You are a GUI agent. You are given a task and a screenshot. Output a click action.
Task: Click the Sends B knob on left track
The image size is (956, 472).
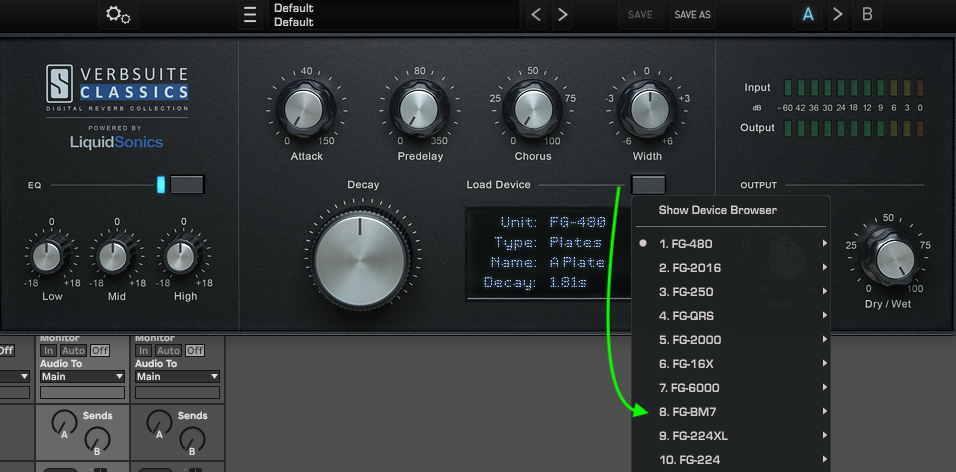[x=96, y=440]
